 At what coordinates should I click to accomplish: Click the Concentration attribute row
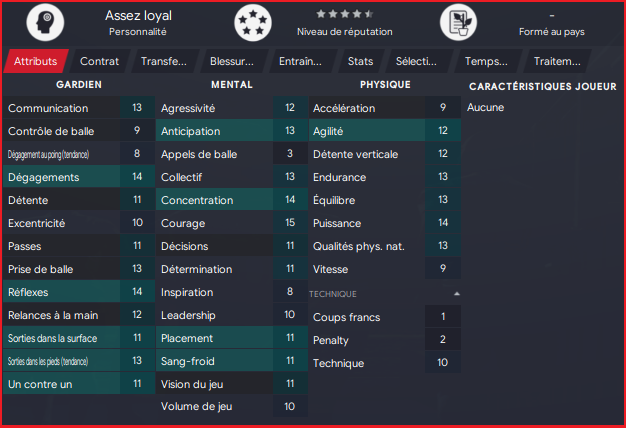coord(230,200)
